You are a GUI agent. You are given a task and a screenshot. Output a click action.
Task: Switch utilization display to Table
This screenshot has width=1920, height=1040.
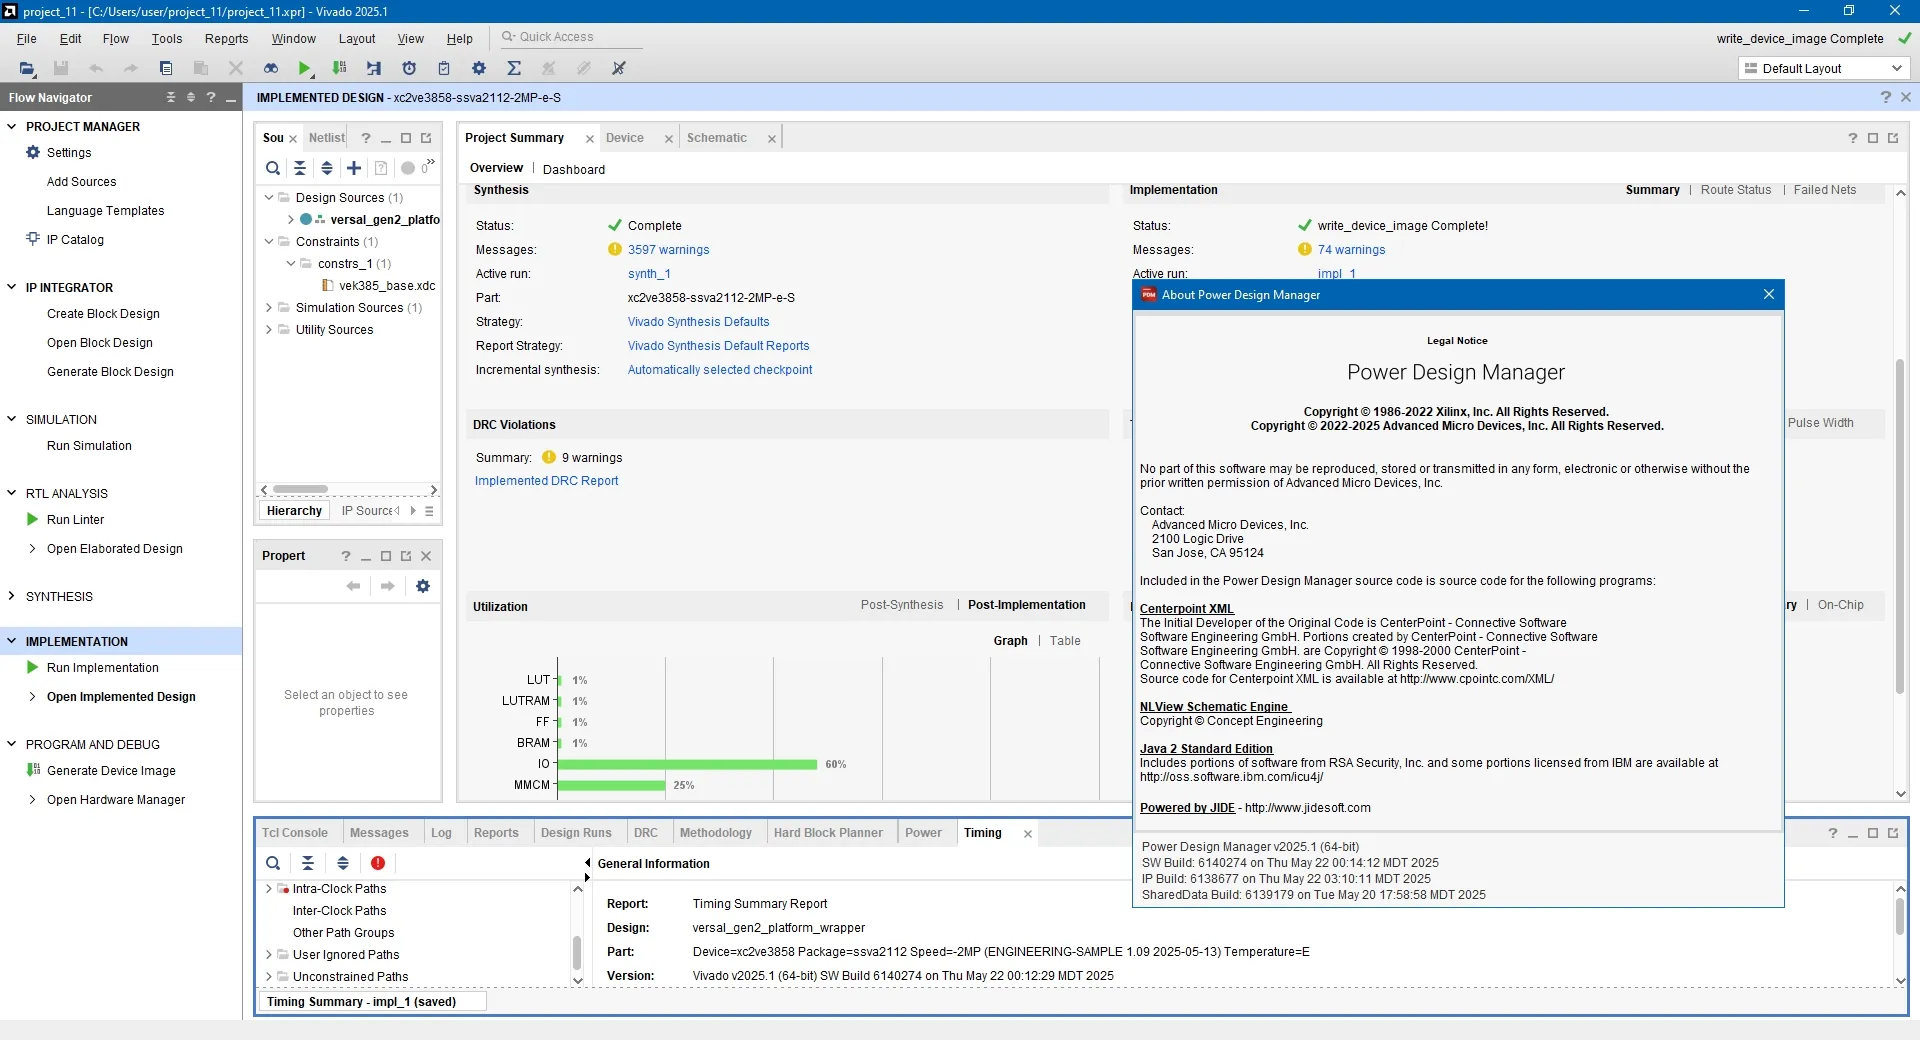(1065, 641)
